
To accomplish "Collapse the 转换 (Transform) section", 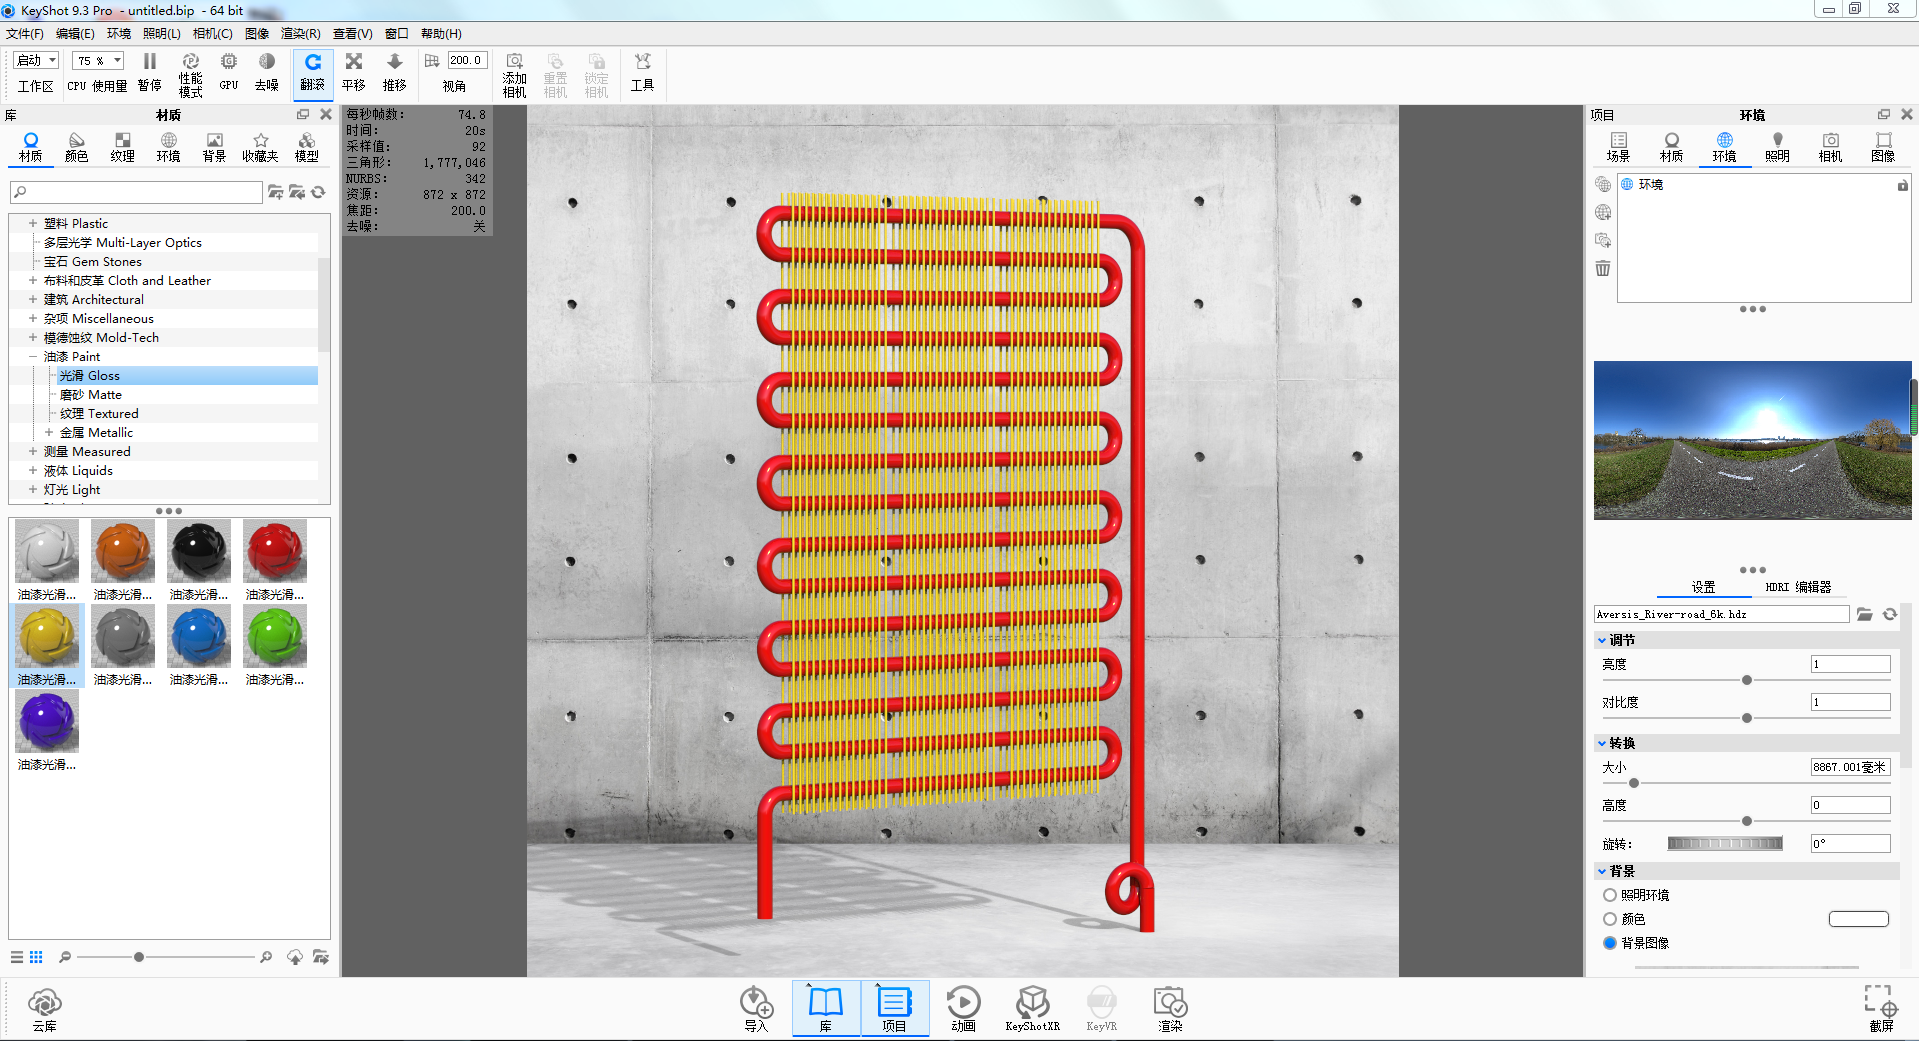I will pyautogui.click(x=1602, y=743).
